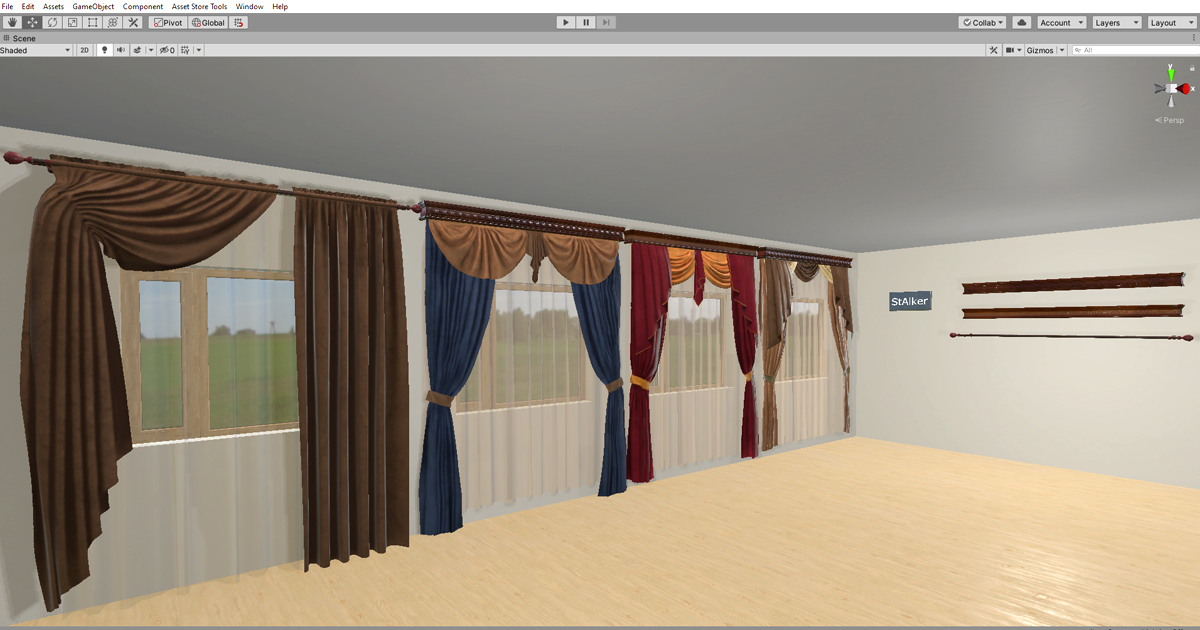The image size is (1200, 630).
Task: Open the Component menu
Action: point(143,6)
